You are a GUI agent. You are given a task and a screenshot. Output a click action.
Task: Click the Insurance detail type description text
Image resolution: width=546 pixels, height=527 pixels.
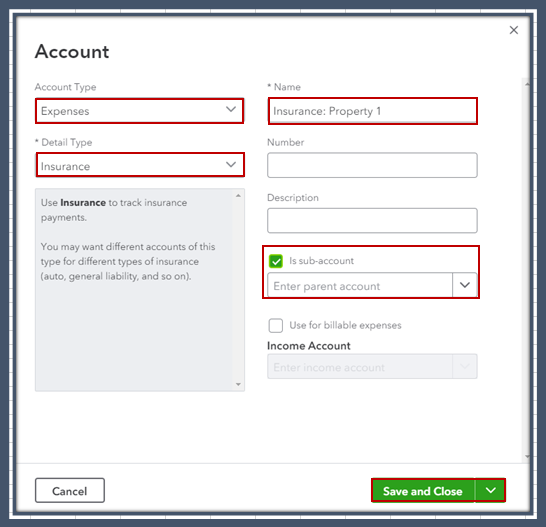(128, 239)
